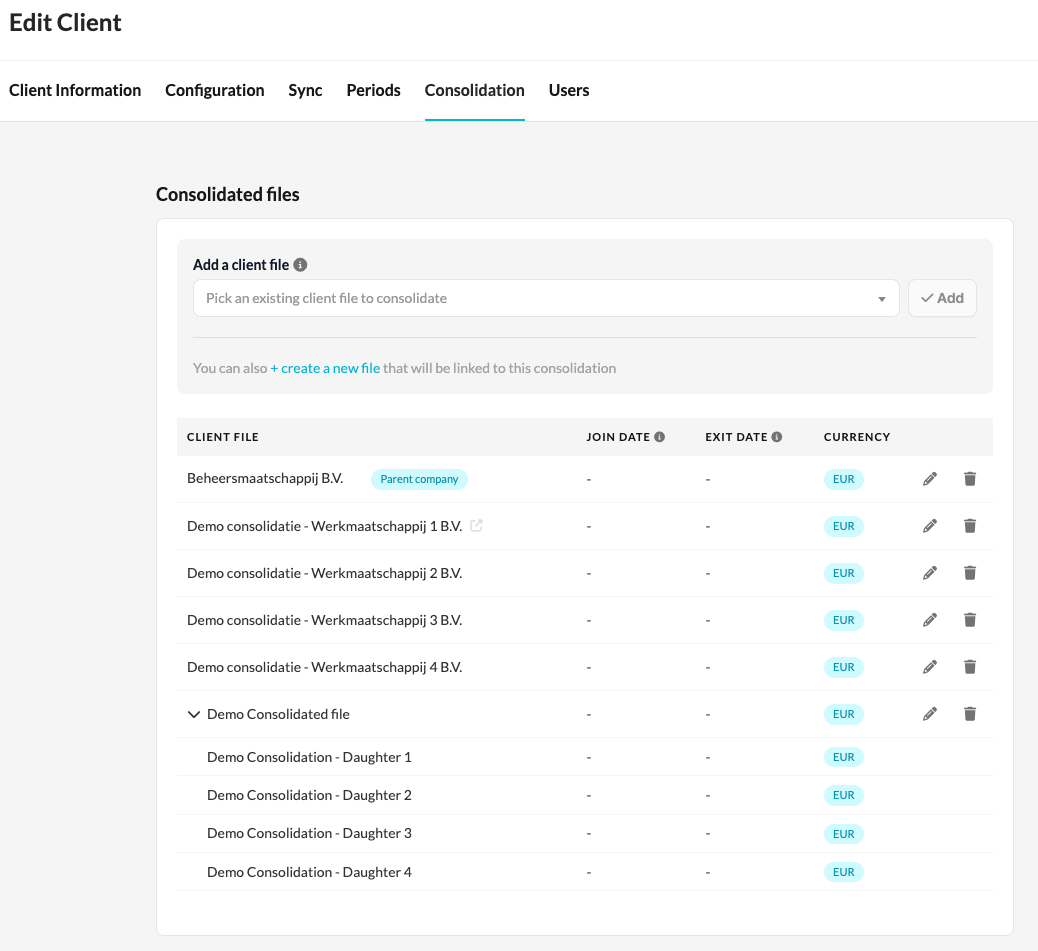This screenshot has width=1038, height=951.
Task: Collapse the Demo Consolidated file group
Action: tap(194, 714)
